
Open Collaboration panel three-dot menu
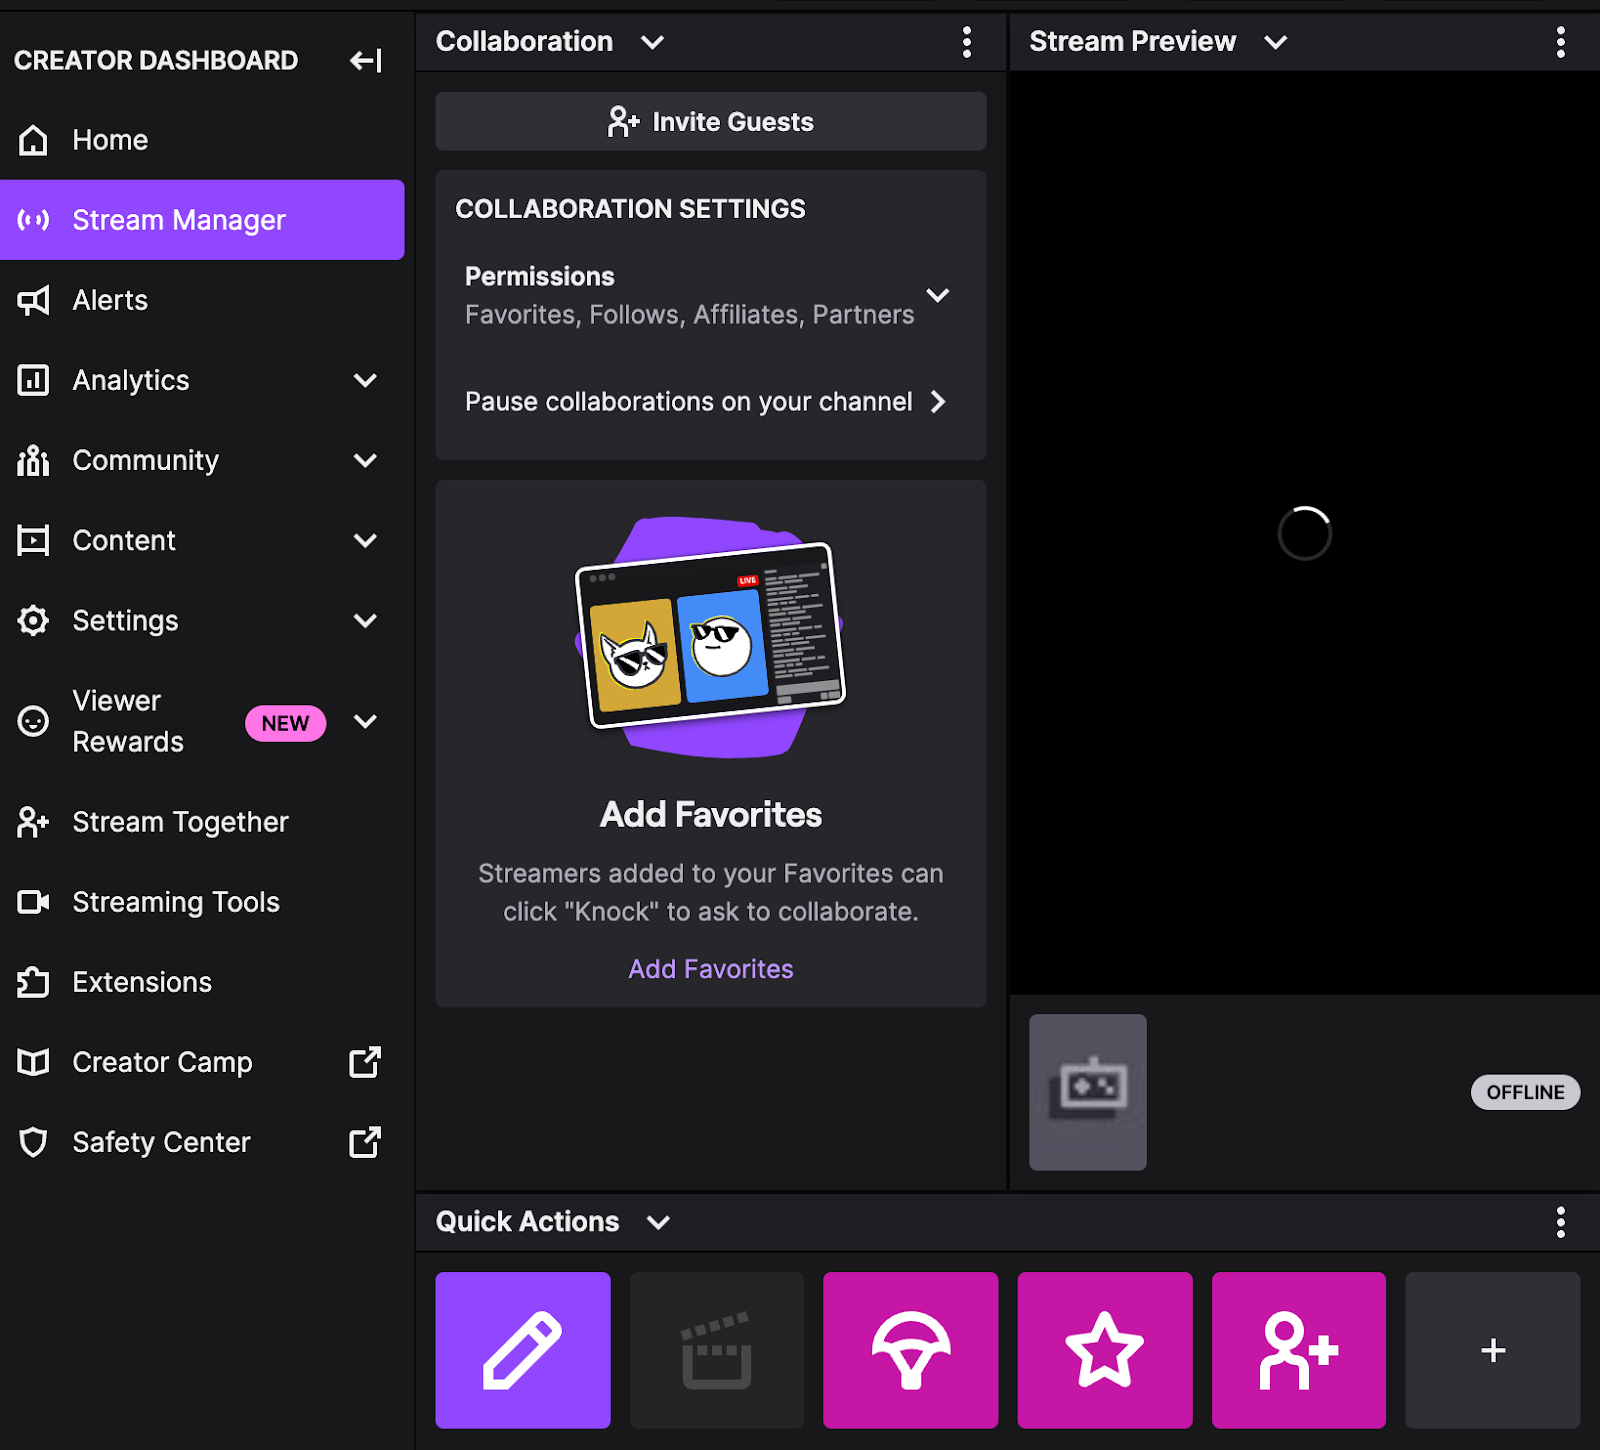(x=967, y=42)
